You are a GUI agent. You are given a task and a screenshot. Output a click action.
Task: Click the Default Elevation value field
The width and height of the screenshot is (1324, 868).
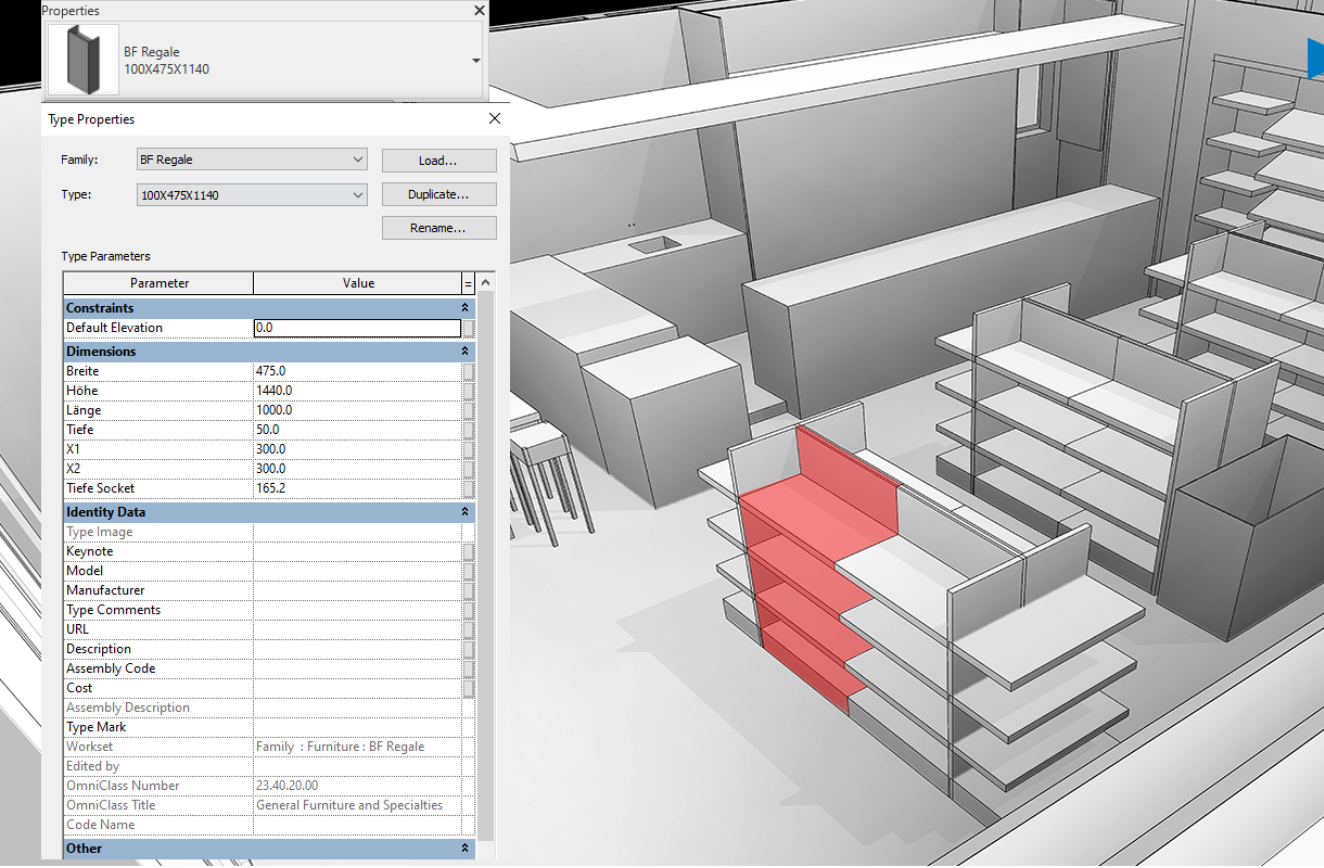(357, 328)
